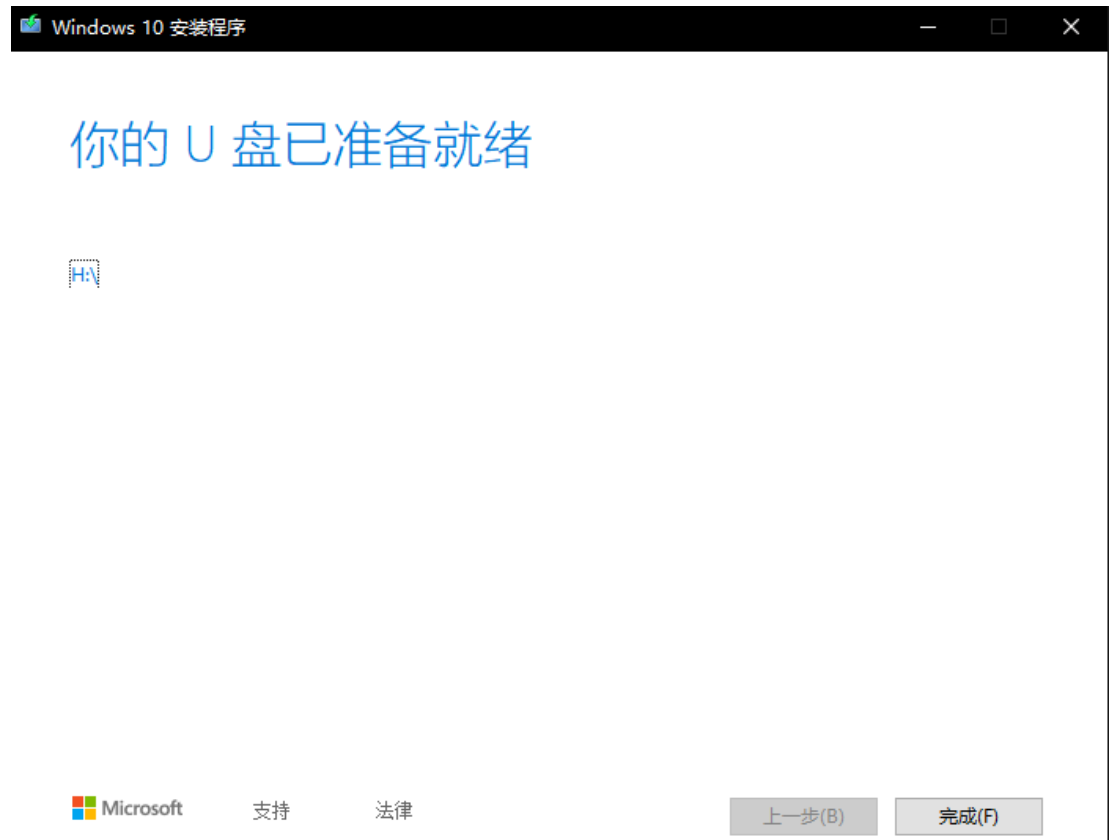Click the maximize icon on the title bar
This screenshot has width=1114, height=840.
pos(998,27)
